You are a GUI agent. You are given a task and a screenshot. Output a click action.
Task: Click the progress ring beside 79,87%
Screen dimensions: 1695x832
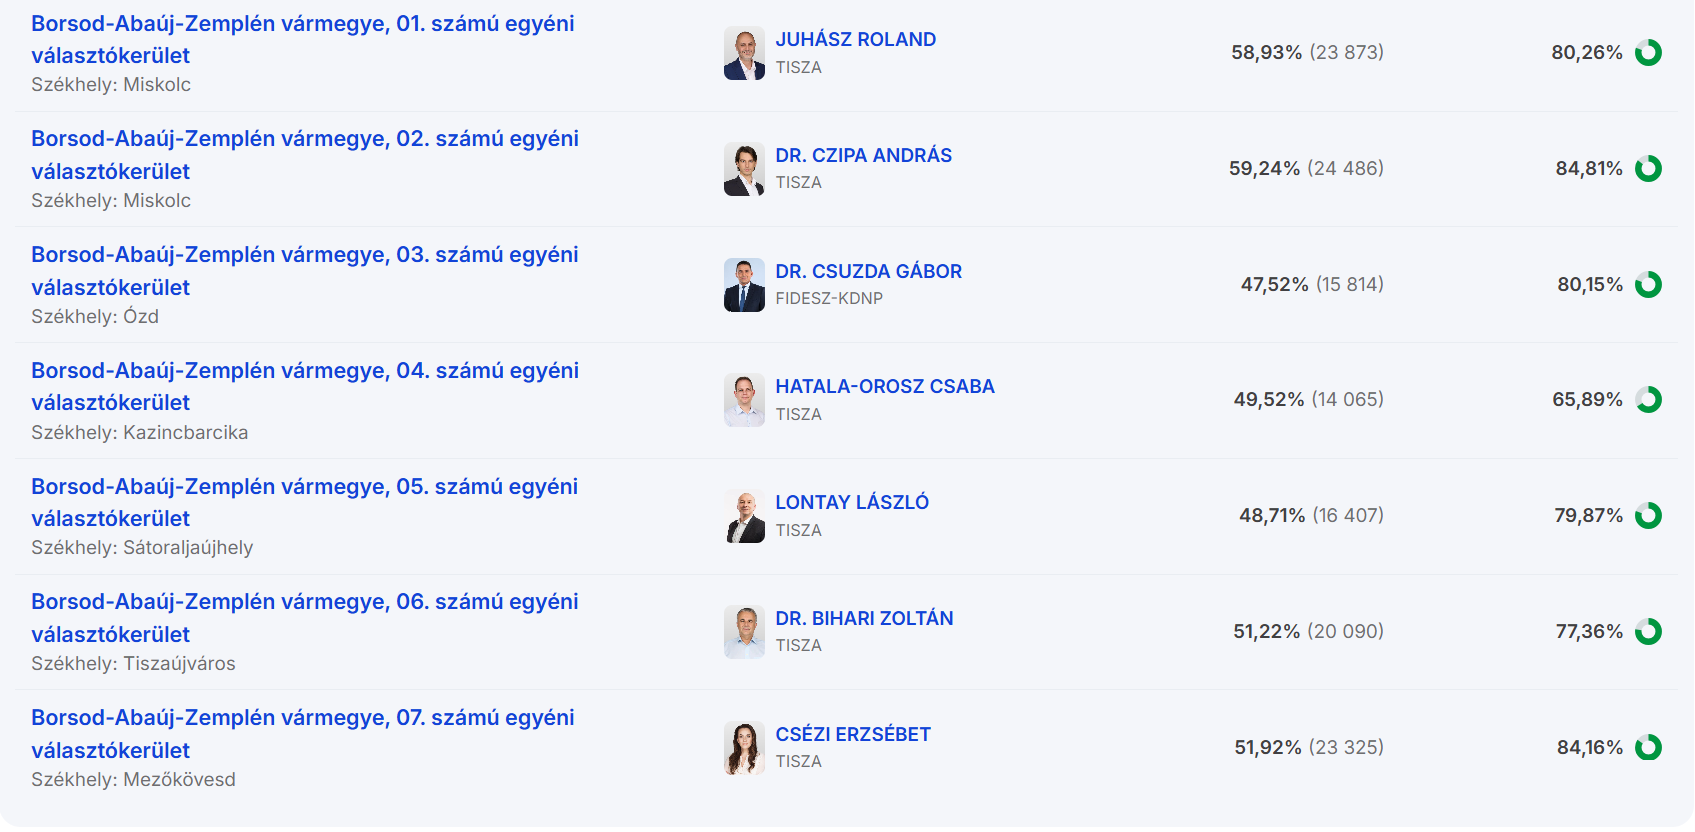[x=1648, y=515]
